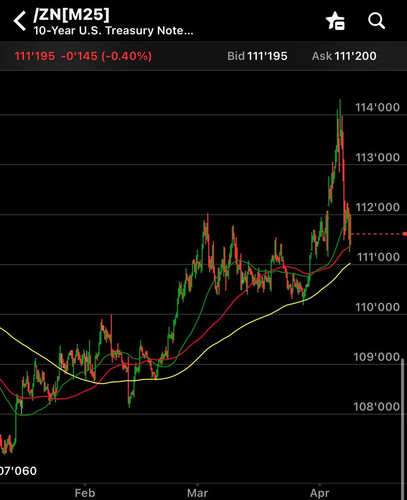The image size is (407, 500).
Task: Tap the red dashed current price line
Action: tap(378, 234)
